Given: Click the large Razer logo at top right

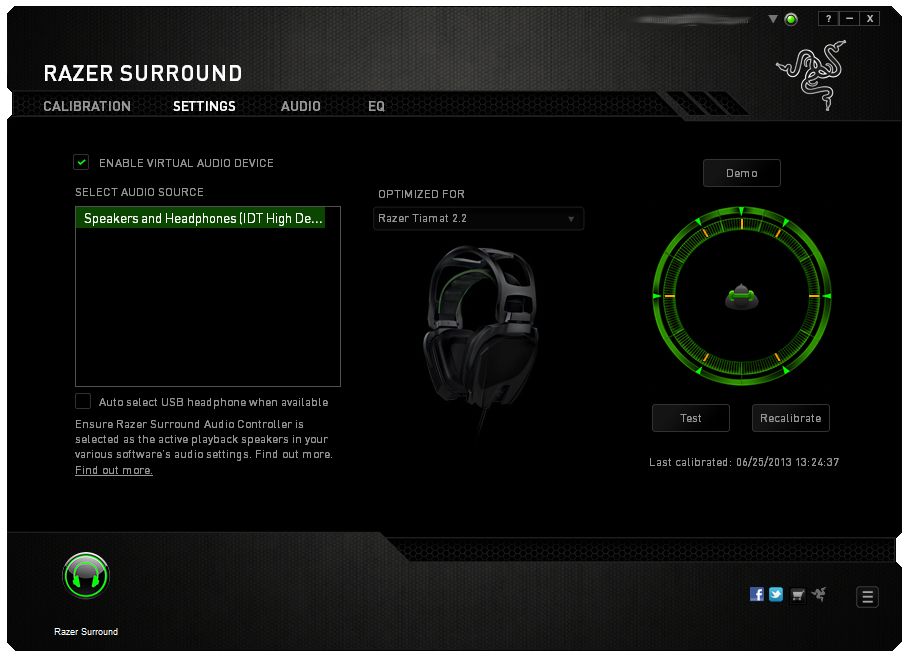Looking at the screenshot, I should (x=812, y=74).
